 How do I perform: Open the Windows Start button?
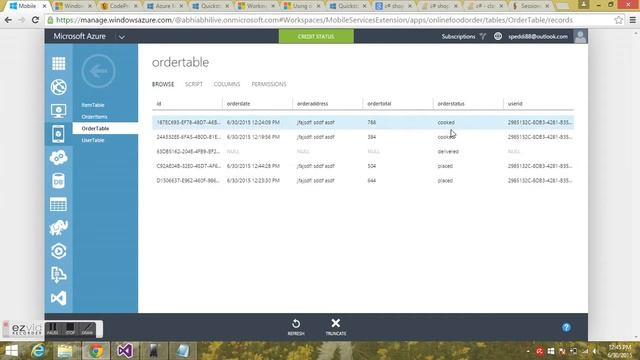11,351
